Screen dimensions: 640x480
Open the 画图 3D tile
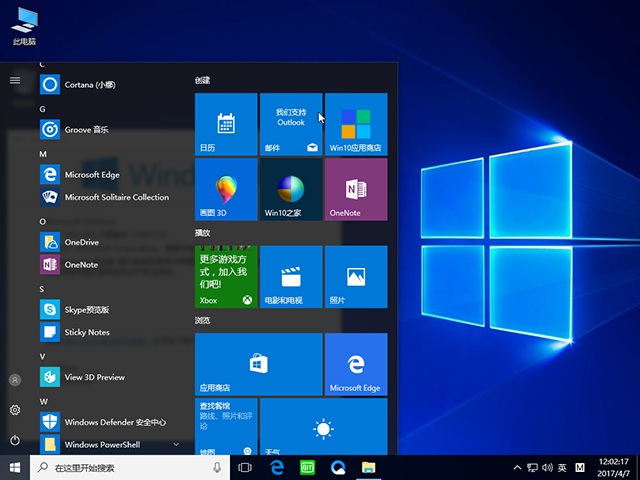point(226,189)
